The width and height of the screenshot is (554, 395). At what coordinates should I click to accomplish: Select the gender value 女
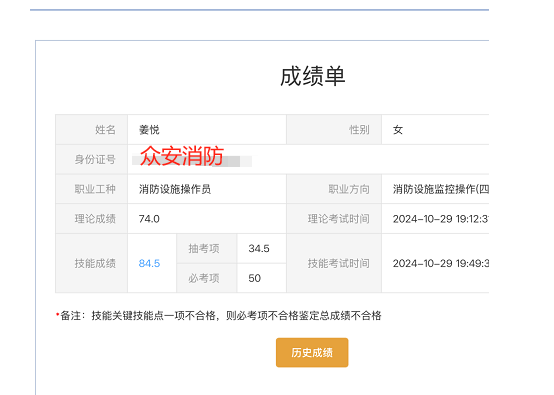point(398,130)
